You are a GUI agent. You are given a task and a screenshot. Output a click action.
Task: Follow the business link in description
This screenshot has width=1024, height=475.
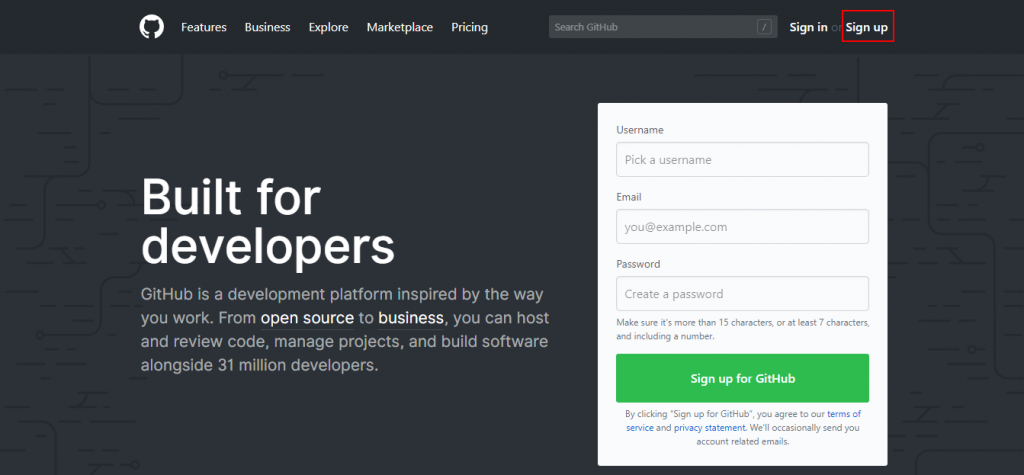click(x=411, y=319)
